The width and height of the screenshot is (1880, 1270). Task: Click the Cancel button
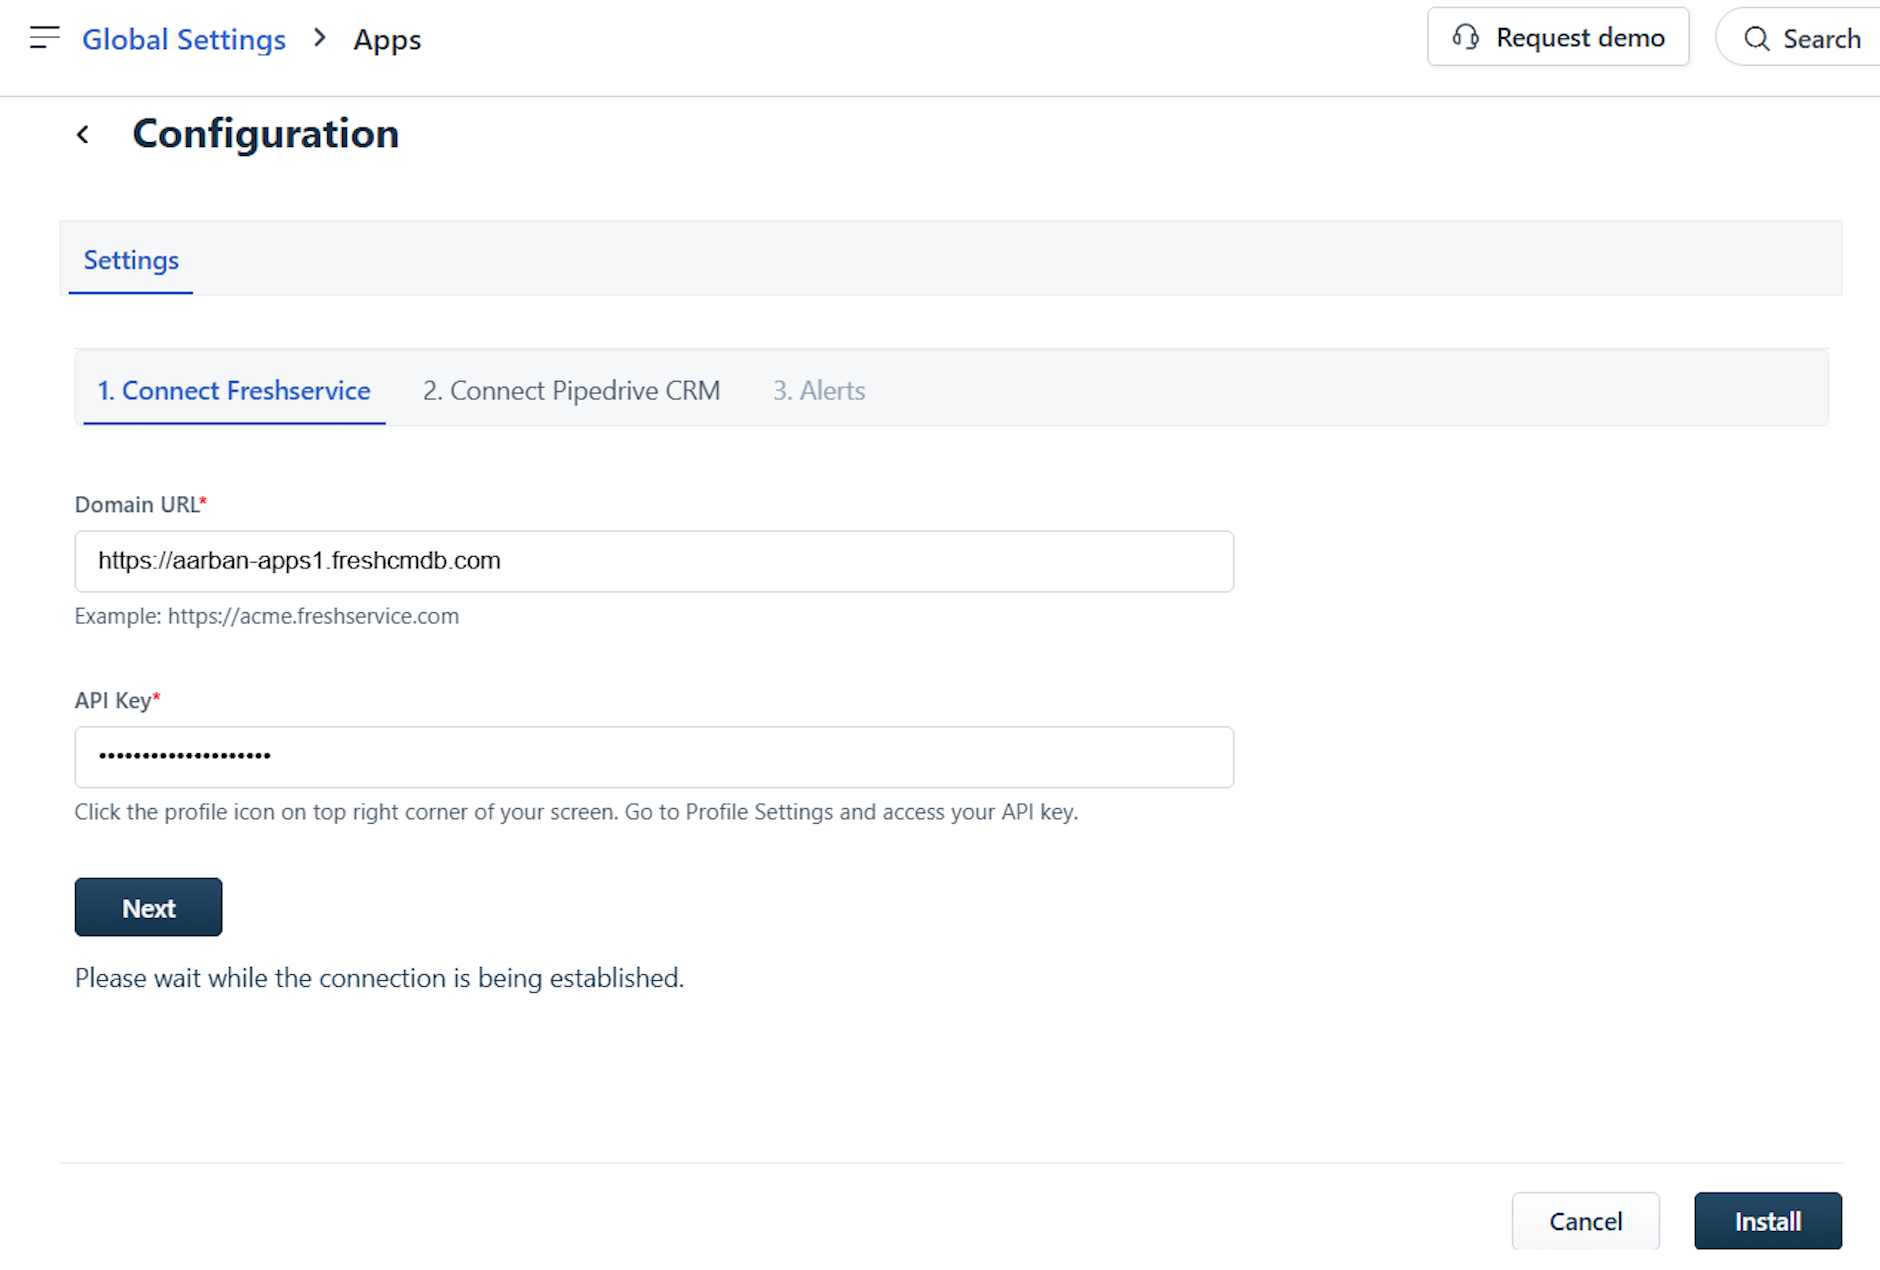click(x=1586, y=1221)
